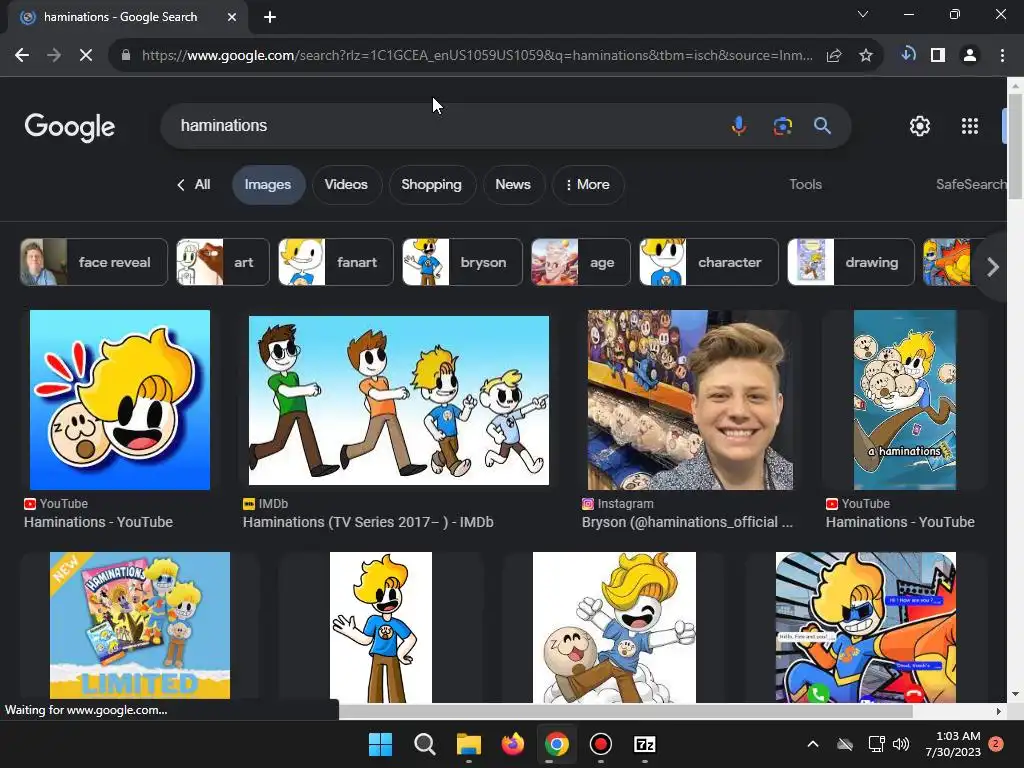Open the character kicking ball image
Viewport: 1024px width, 768px height.
[614, 627]
